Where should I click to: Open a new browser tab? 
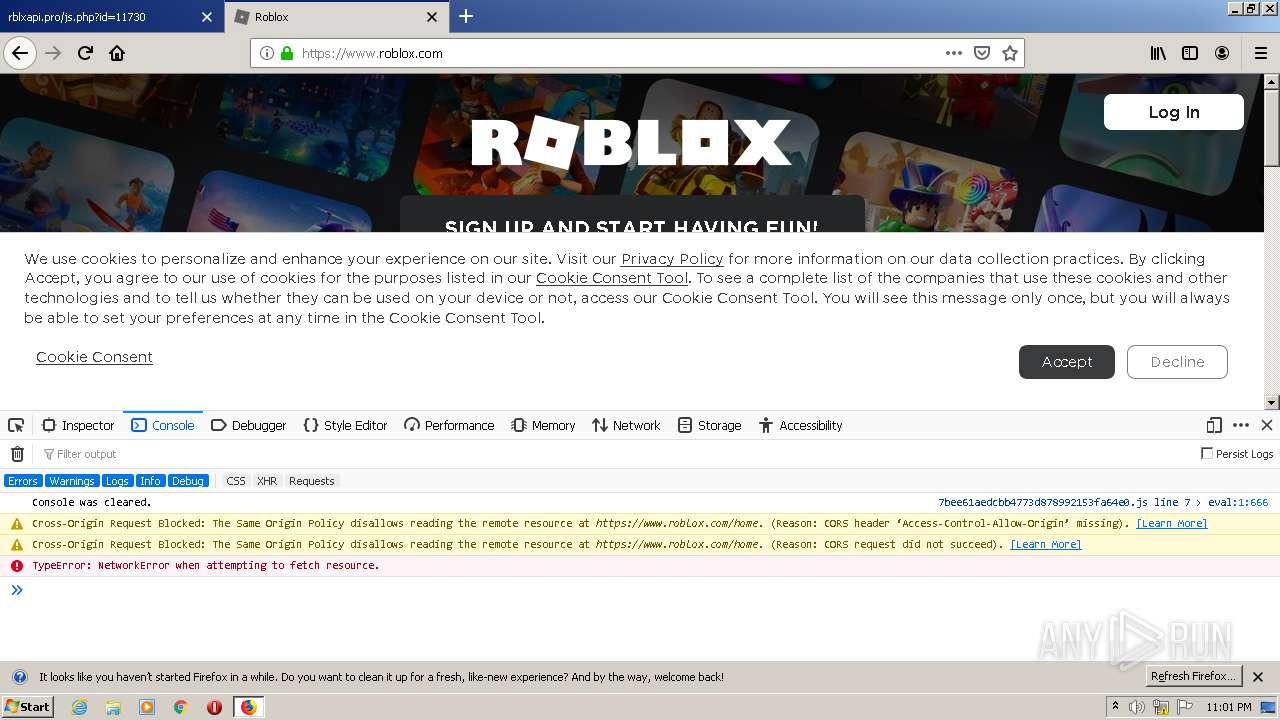click(466, 16)
